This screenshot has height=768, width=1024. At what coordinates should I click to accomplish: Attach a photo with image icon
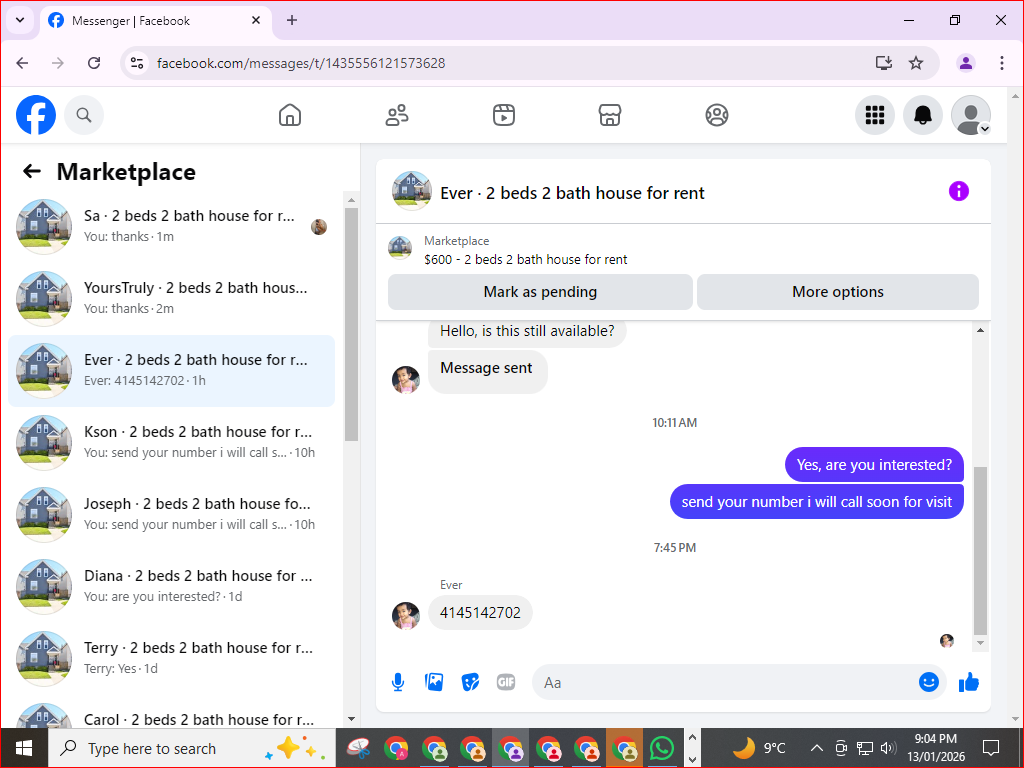point(434,682)
